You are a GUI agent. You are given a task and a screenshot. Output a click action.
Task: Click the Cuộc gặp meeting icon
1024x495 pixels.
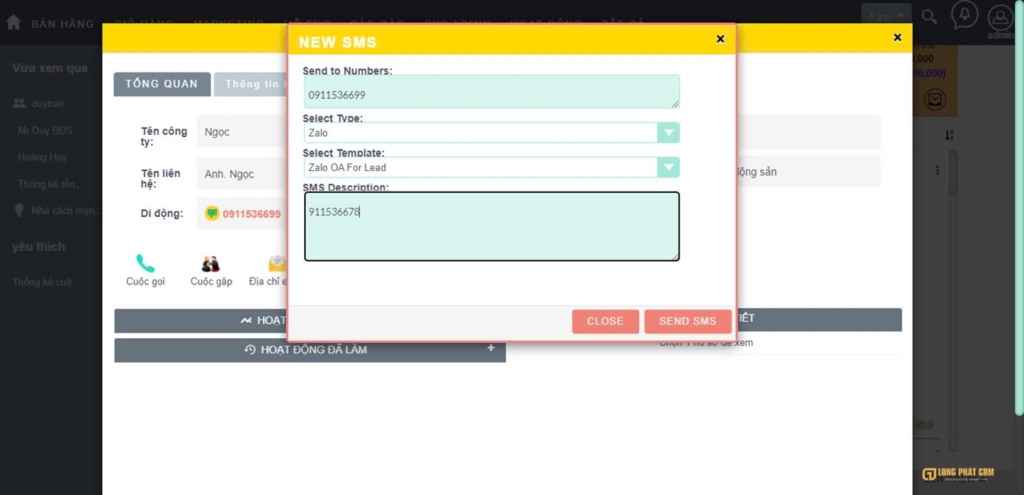(x=210, y=264)
